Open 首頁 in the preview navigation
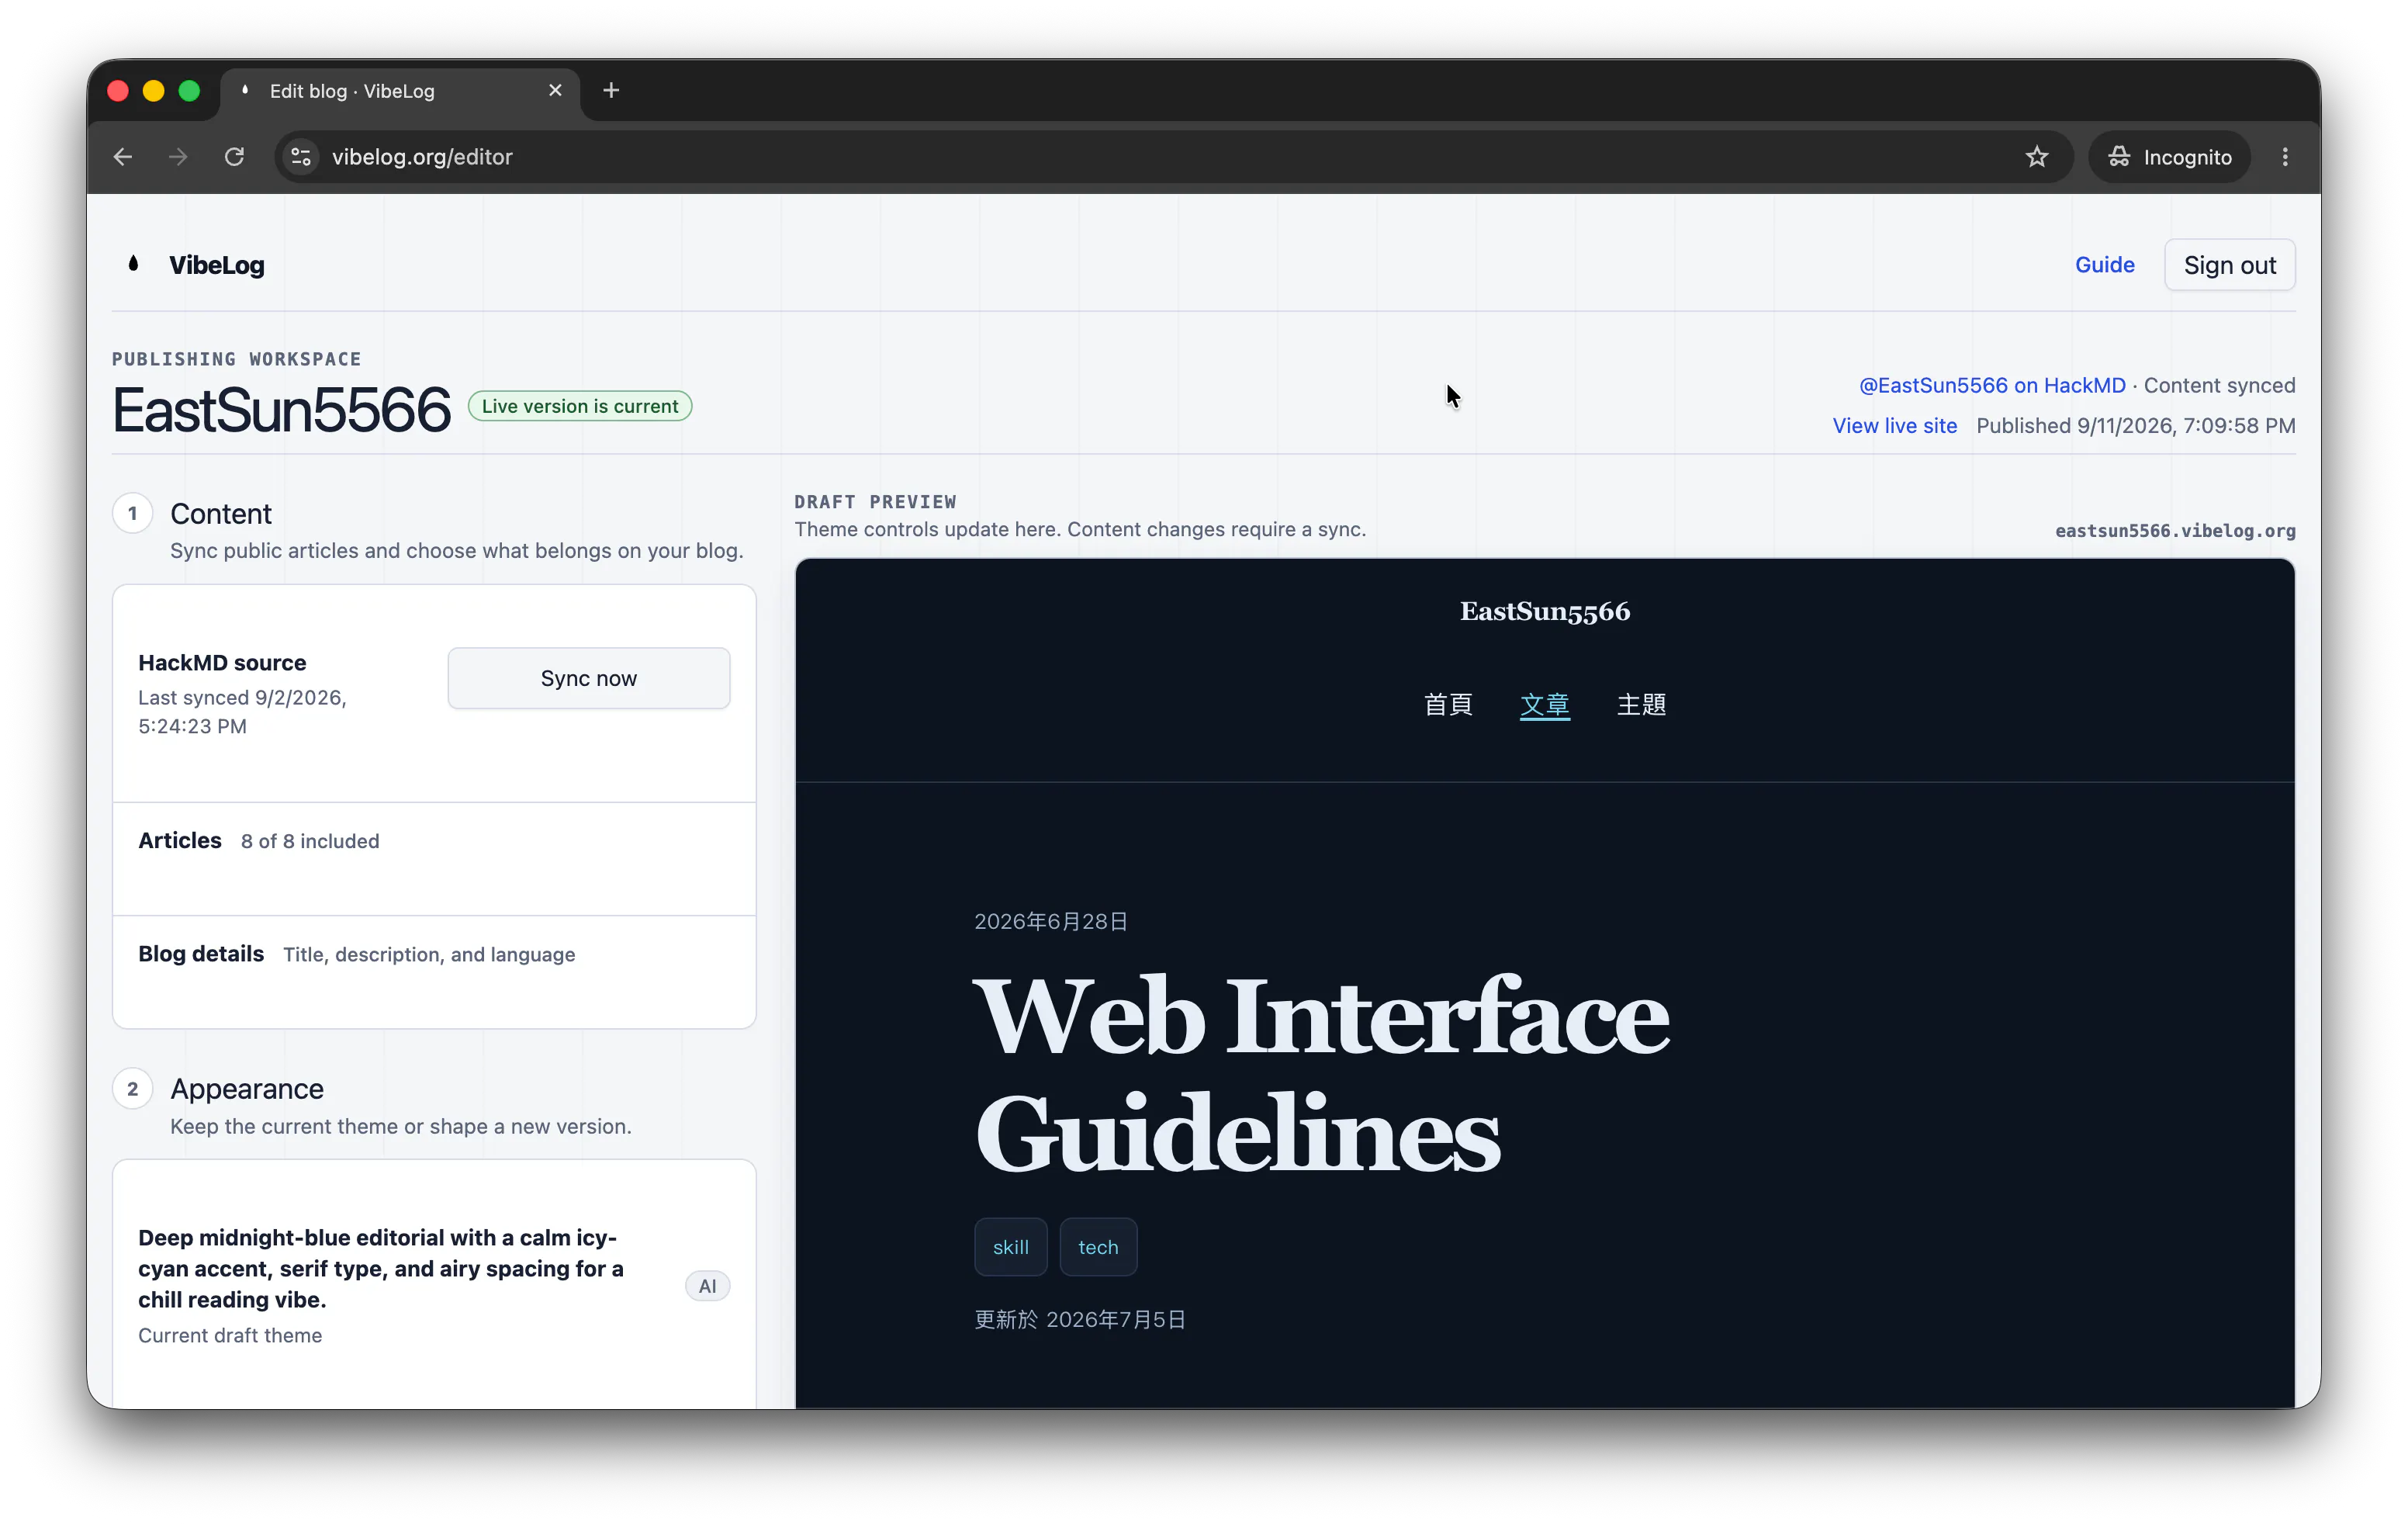The width and height of the screenshot is (2408, 1524). [x=1448, y=705]
